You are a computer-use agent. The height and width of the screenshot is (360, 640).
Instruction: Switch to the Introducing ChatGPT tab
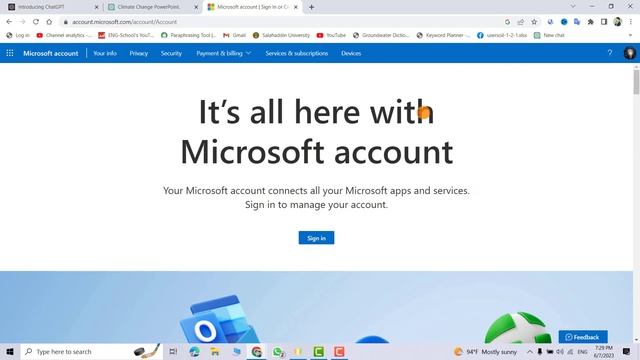pyautogui.click(x=52, y=7)
